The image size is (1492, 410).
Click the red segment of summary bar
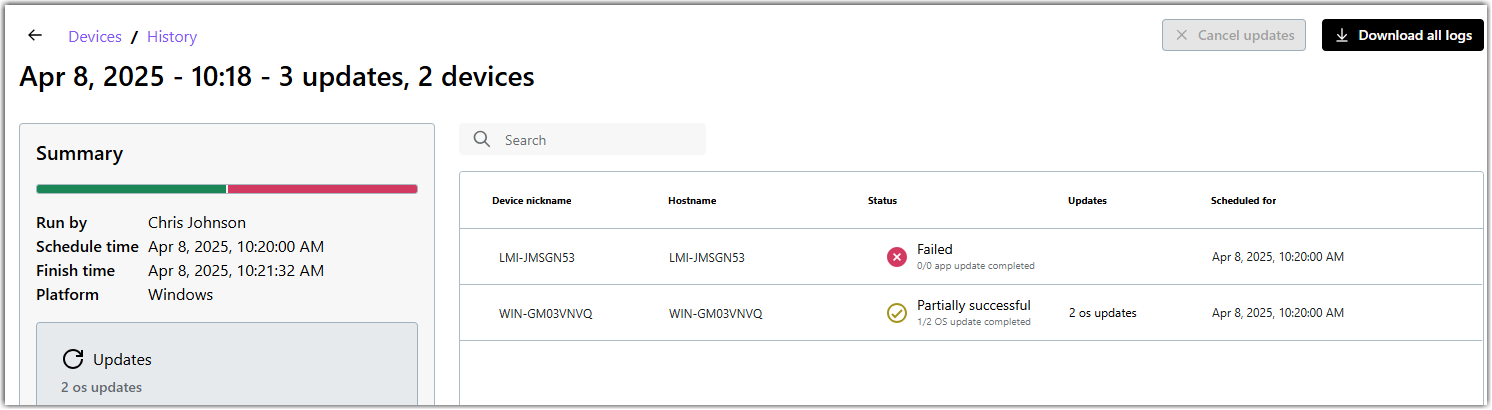point(322,189)
